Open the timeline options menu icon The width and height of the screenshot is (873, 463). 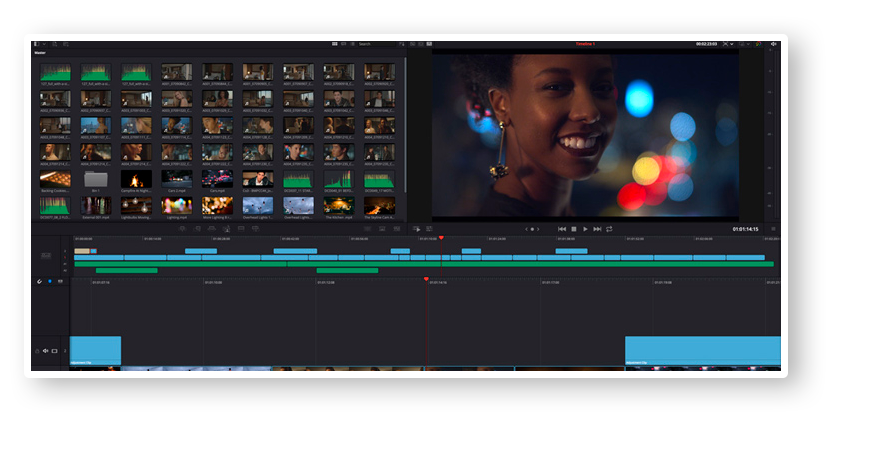point(772,229)
